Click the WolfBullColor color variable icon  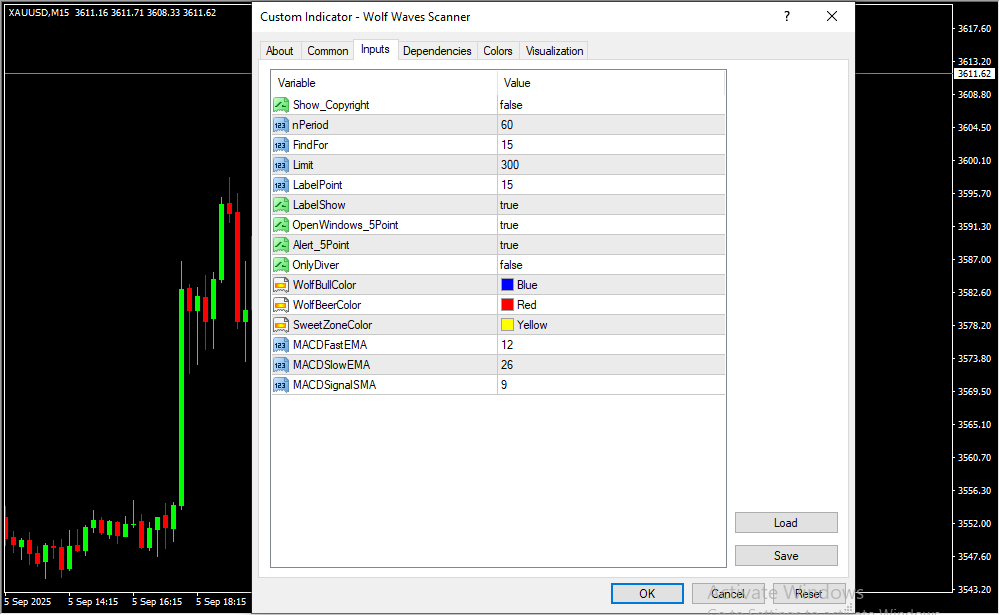point(280,285)
